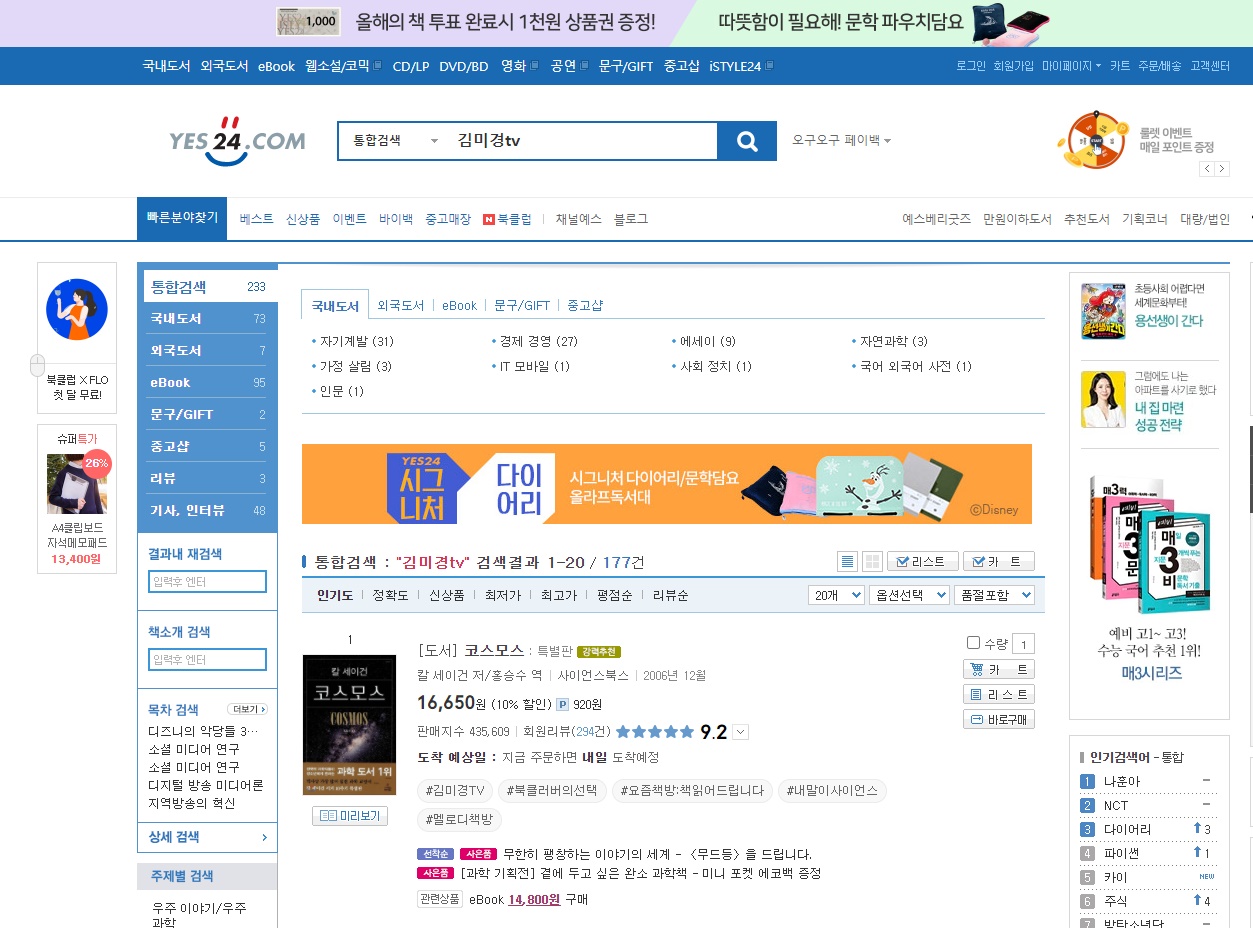The height and width of the screenshot is (928, 1253).
Task: Click the main search input field
Action: [x=583, y=141]
